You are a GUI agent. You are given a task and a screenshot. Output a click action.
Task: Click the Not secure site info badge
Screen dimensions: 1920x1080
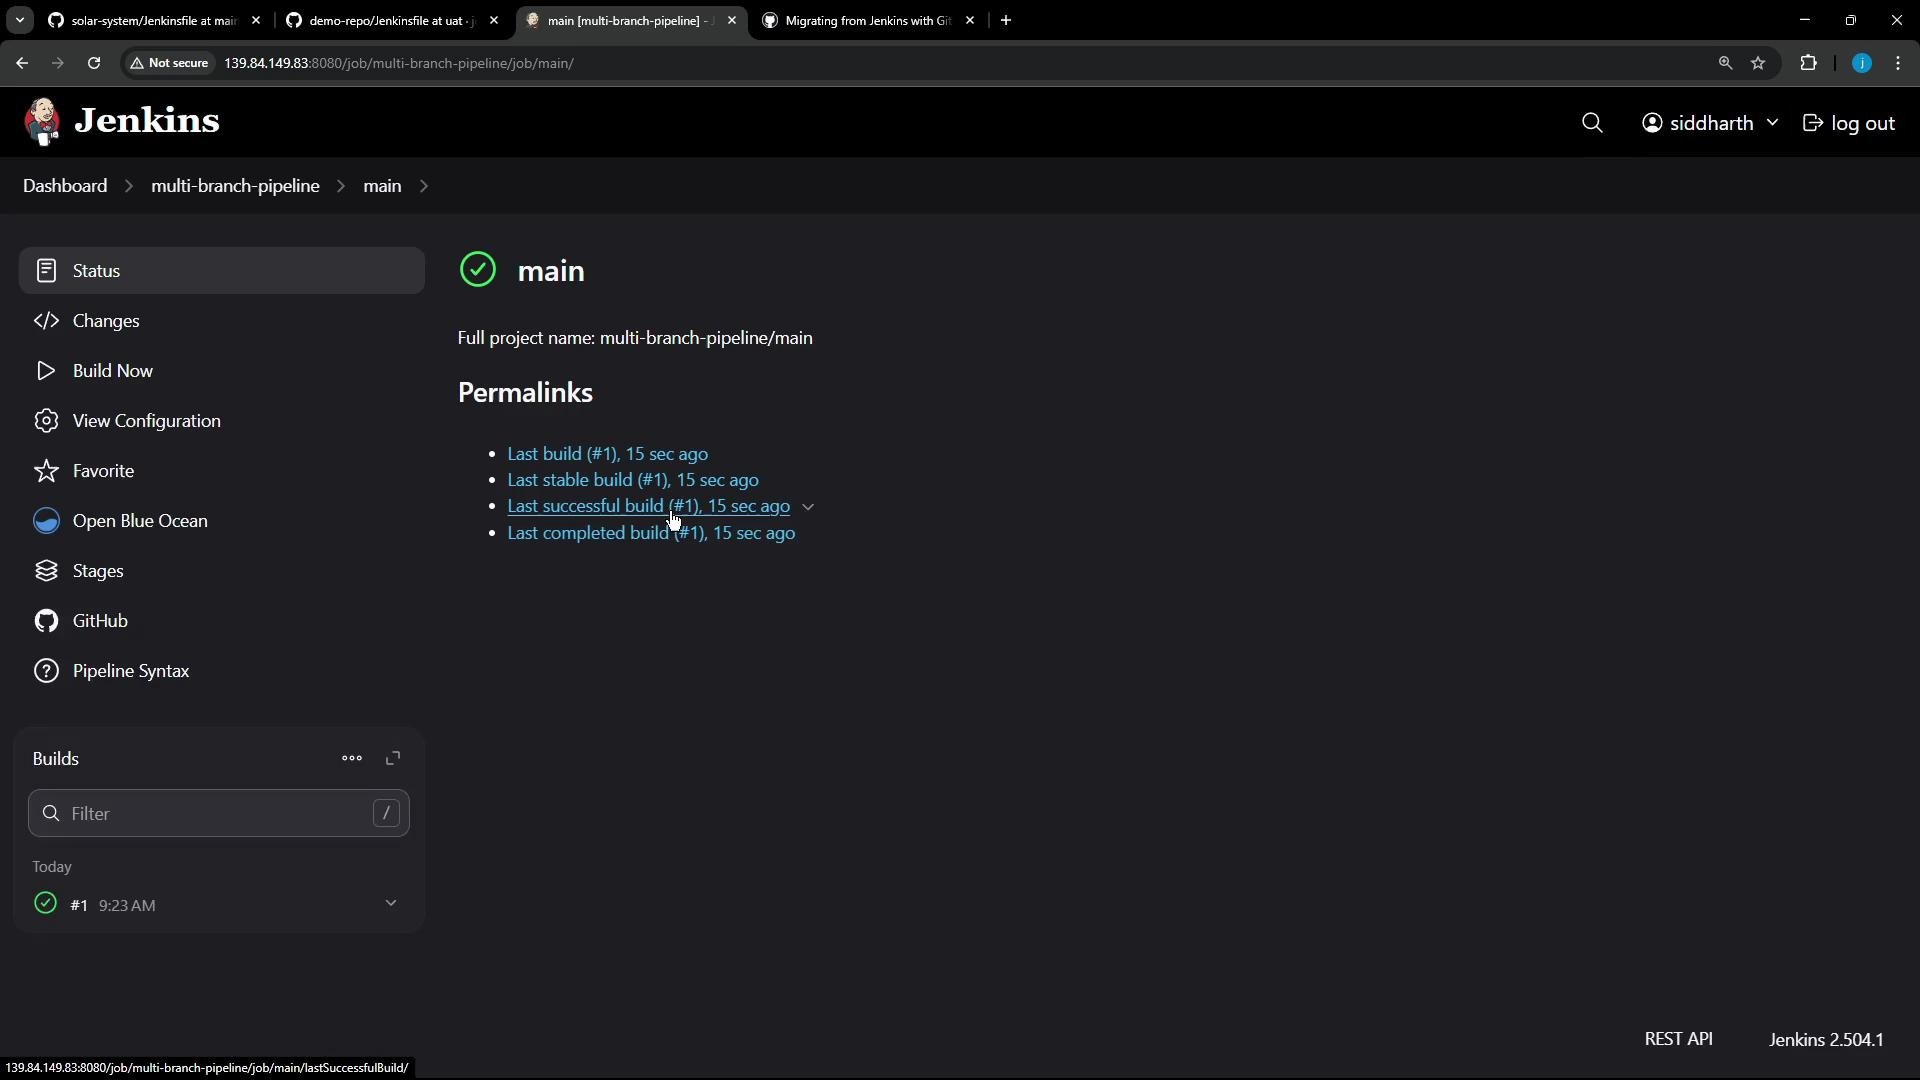[169, 63]
